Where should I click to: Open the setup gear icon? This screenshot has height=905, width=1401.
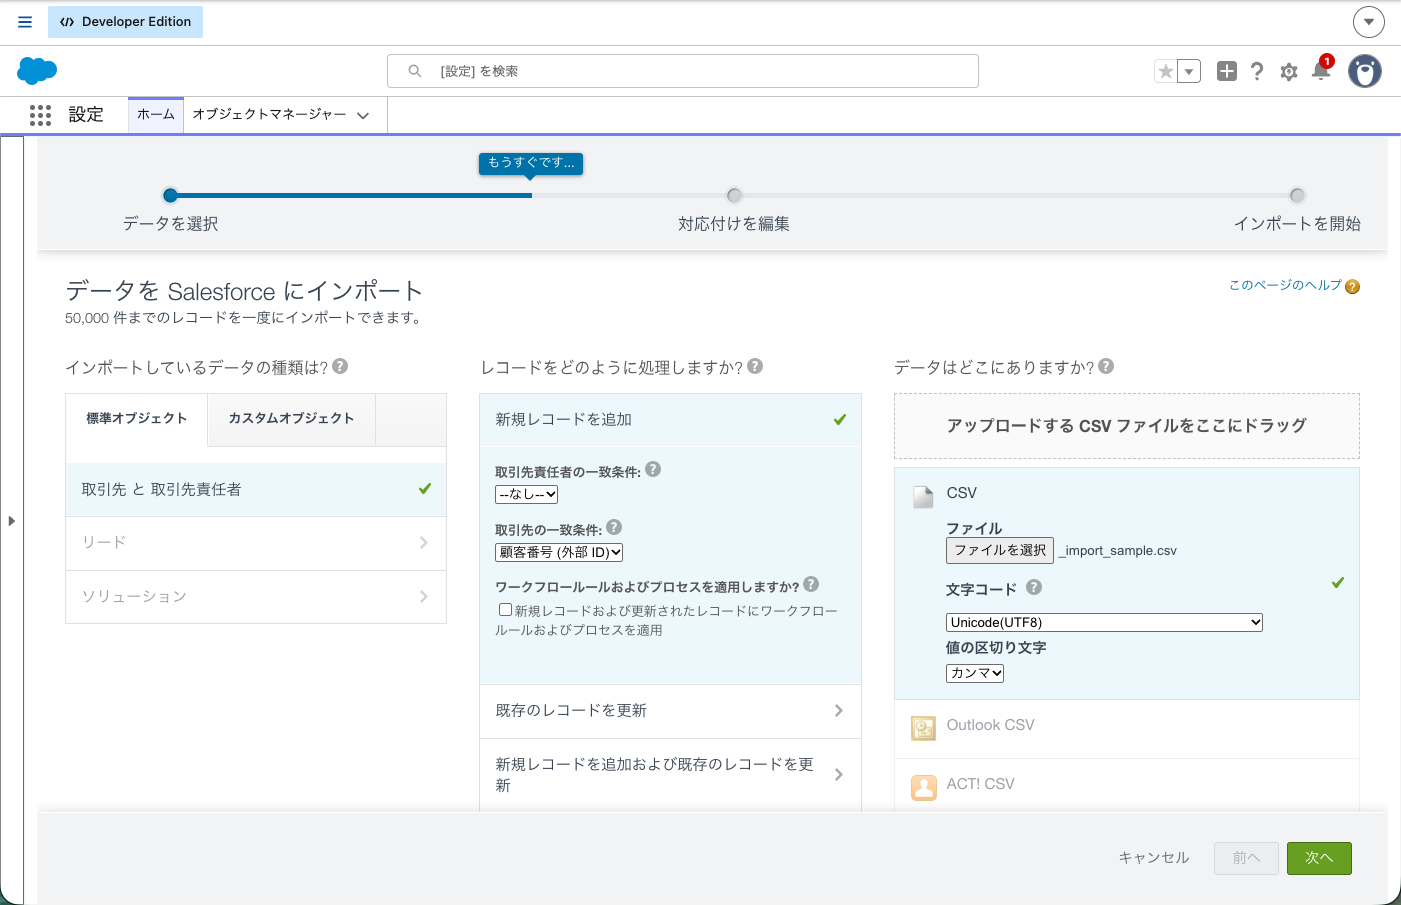1289,71
